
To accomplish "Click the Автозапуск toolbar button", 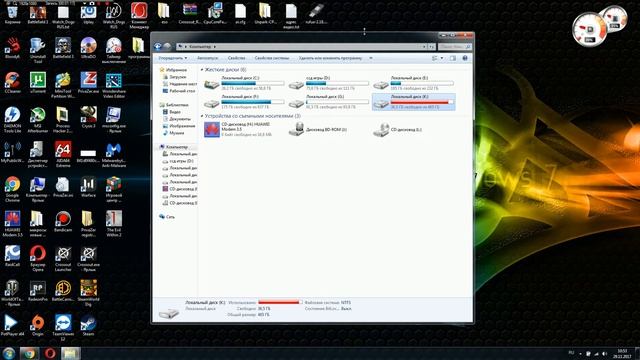I will pos(207,58).
